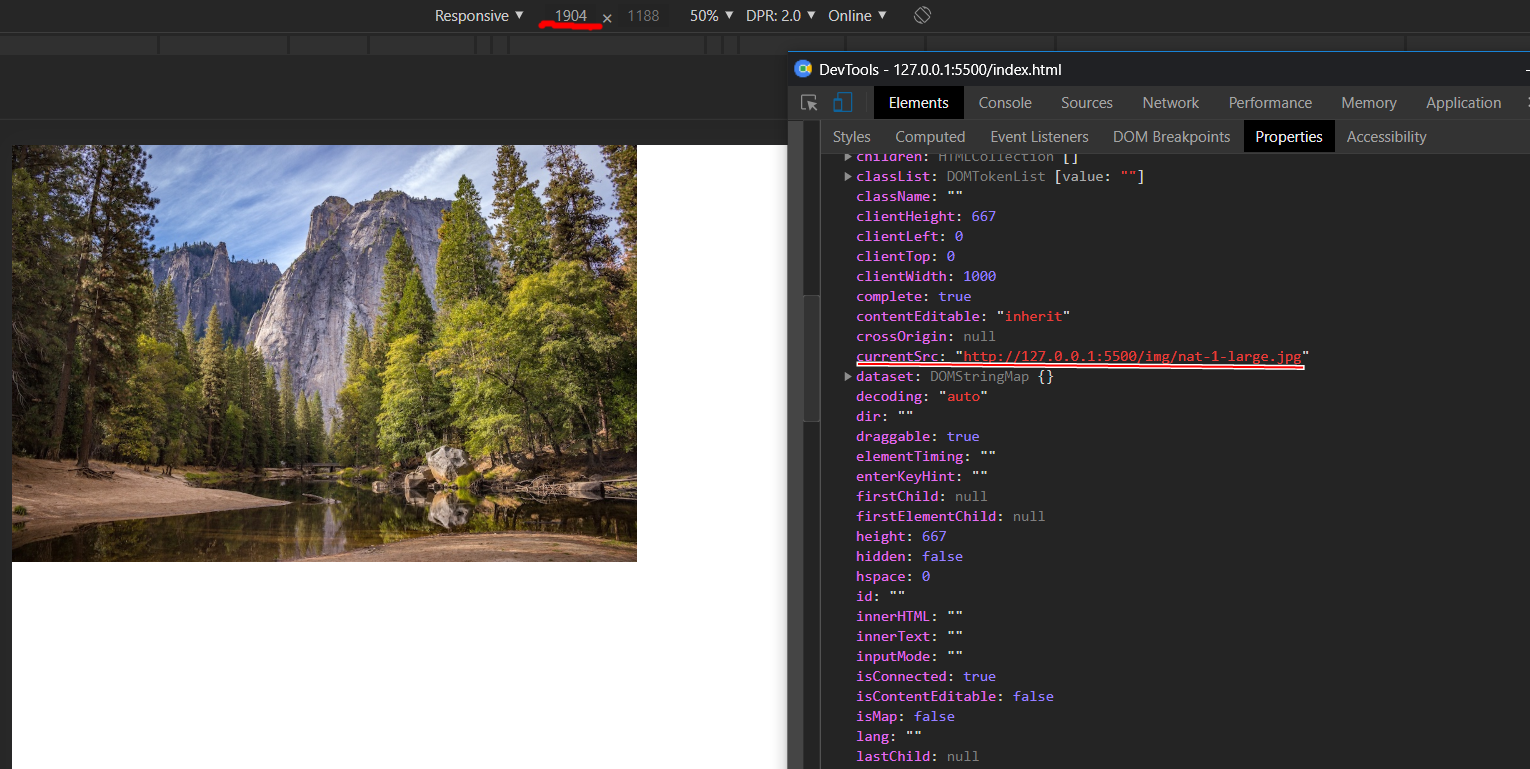Image resolution: width=1530 pixels, height=769 pixels.
Task: Click the Yosemite landscape image in the viewport
Action: click(324, 353)
